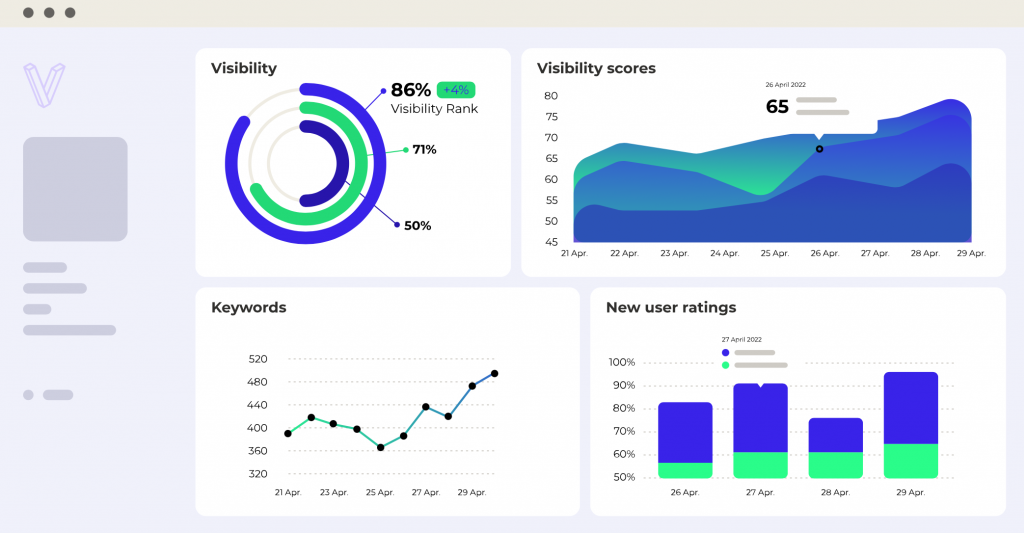Screen dimensions: 1024x533
Task: Click the 26 Apr. ratings bar
Action: 685,440
